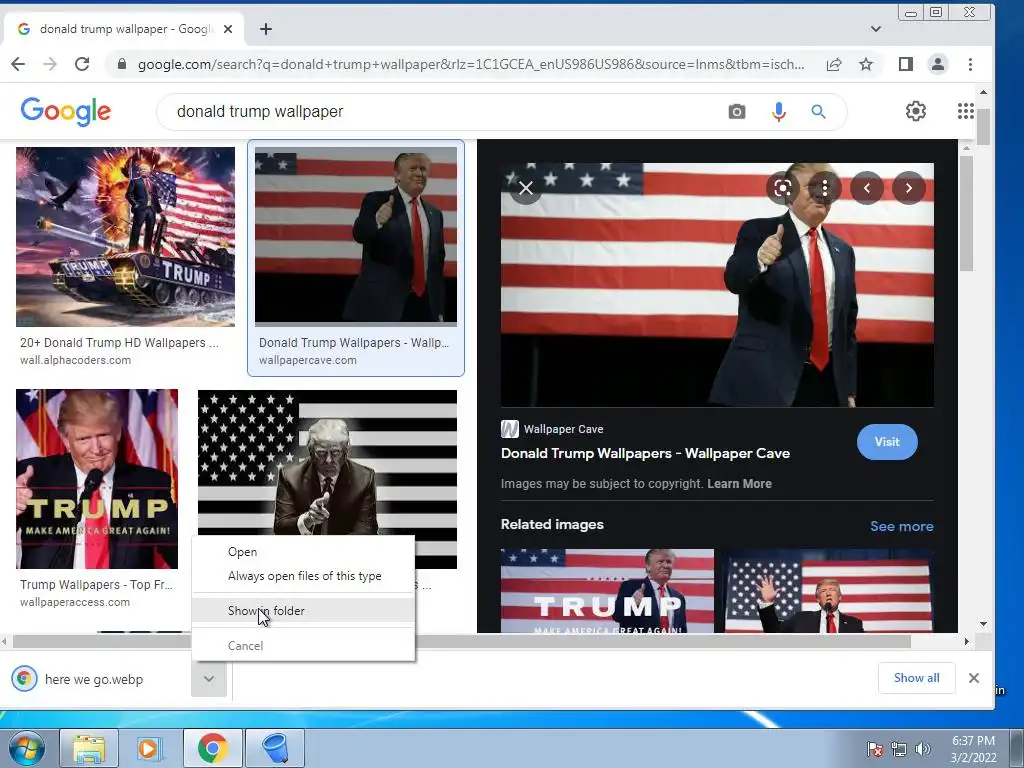Click the preview panel vertical scrollbar
Screen dimensions: 1024x768
coord(967,212)
